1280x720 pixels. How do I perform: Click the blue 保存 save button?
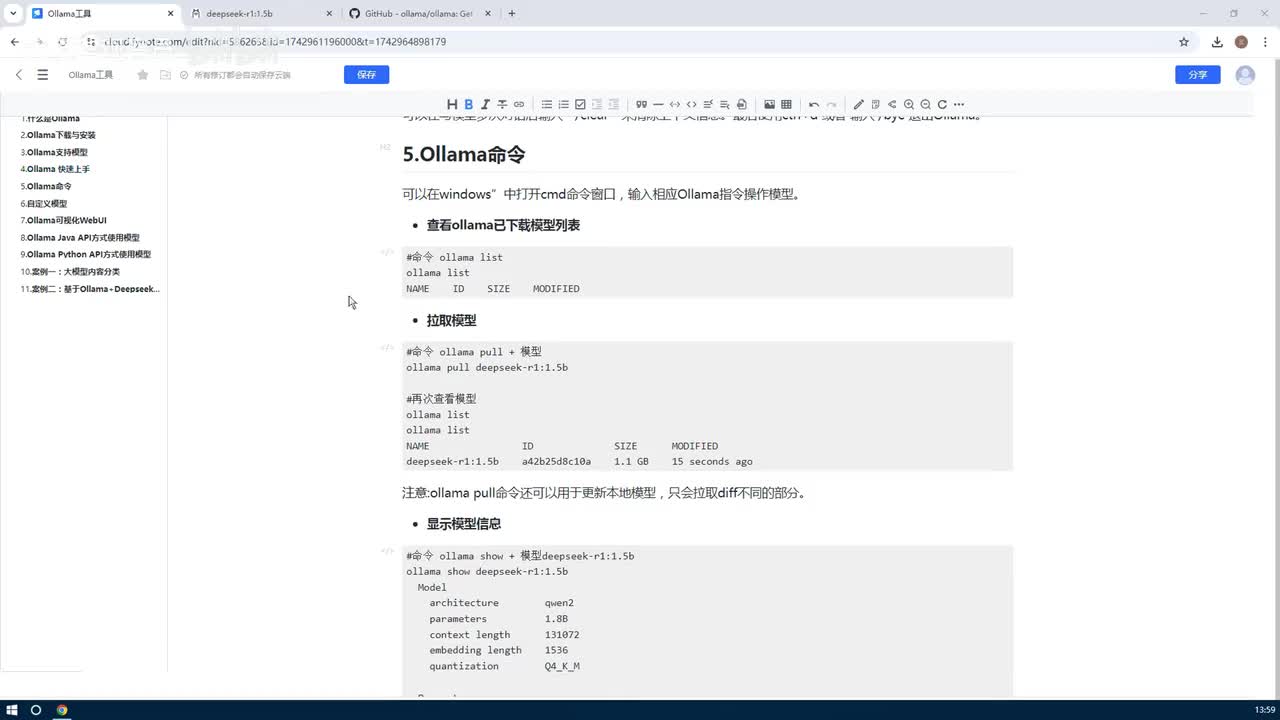(366, 75)
